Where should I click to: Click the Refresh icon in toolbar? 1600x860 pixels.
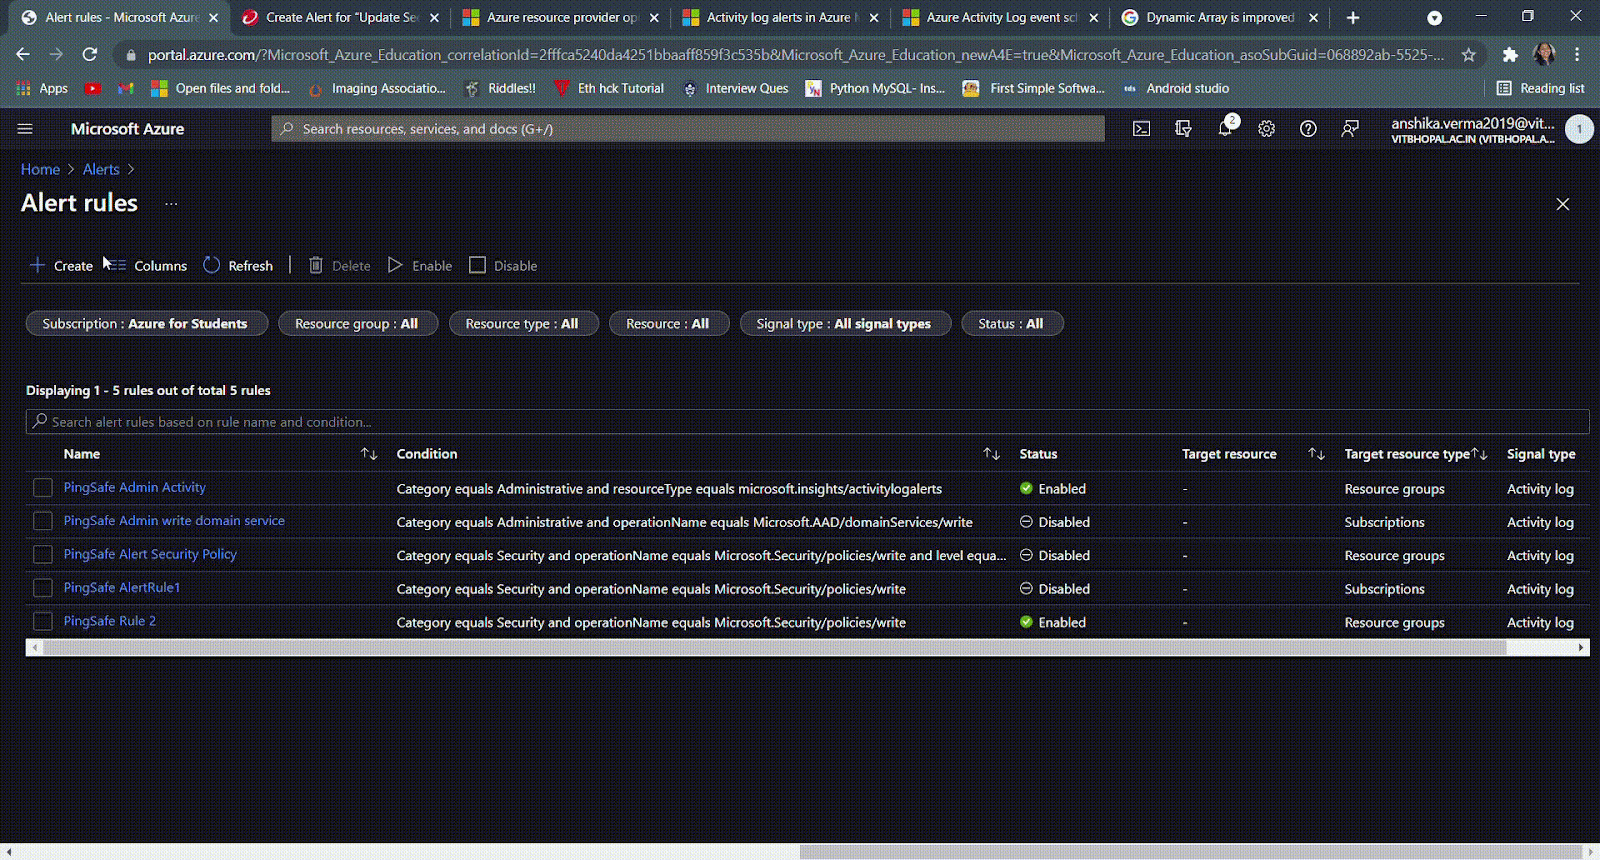[212, 265]
